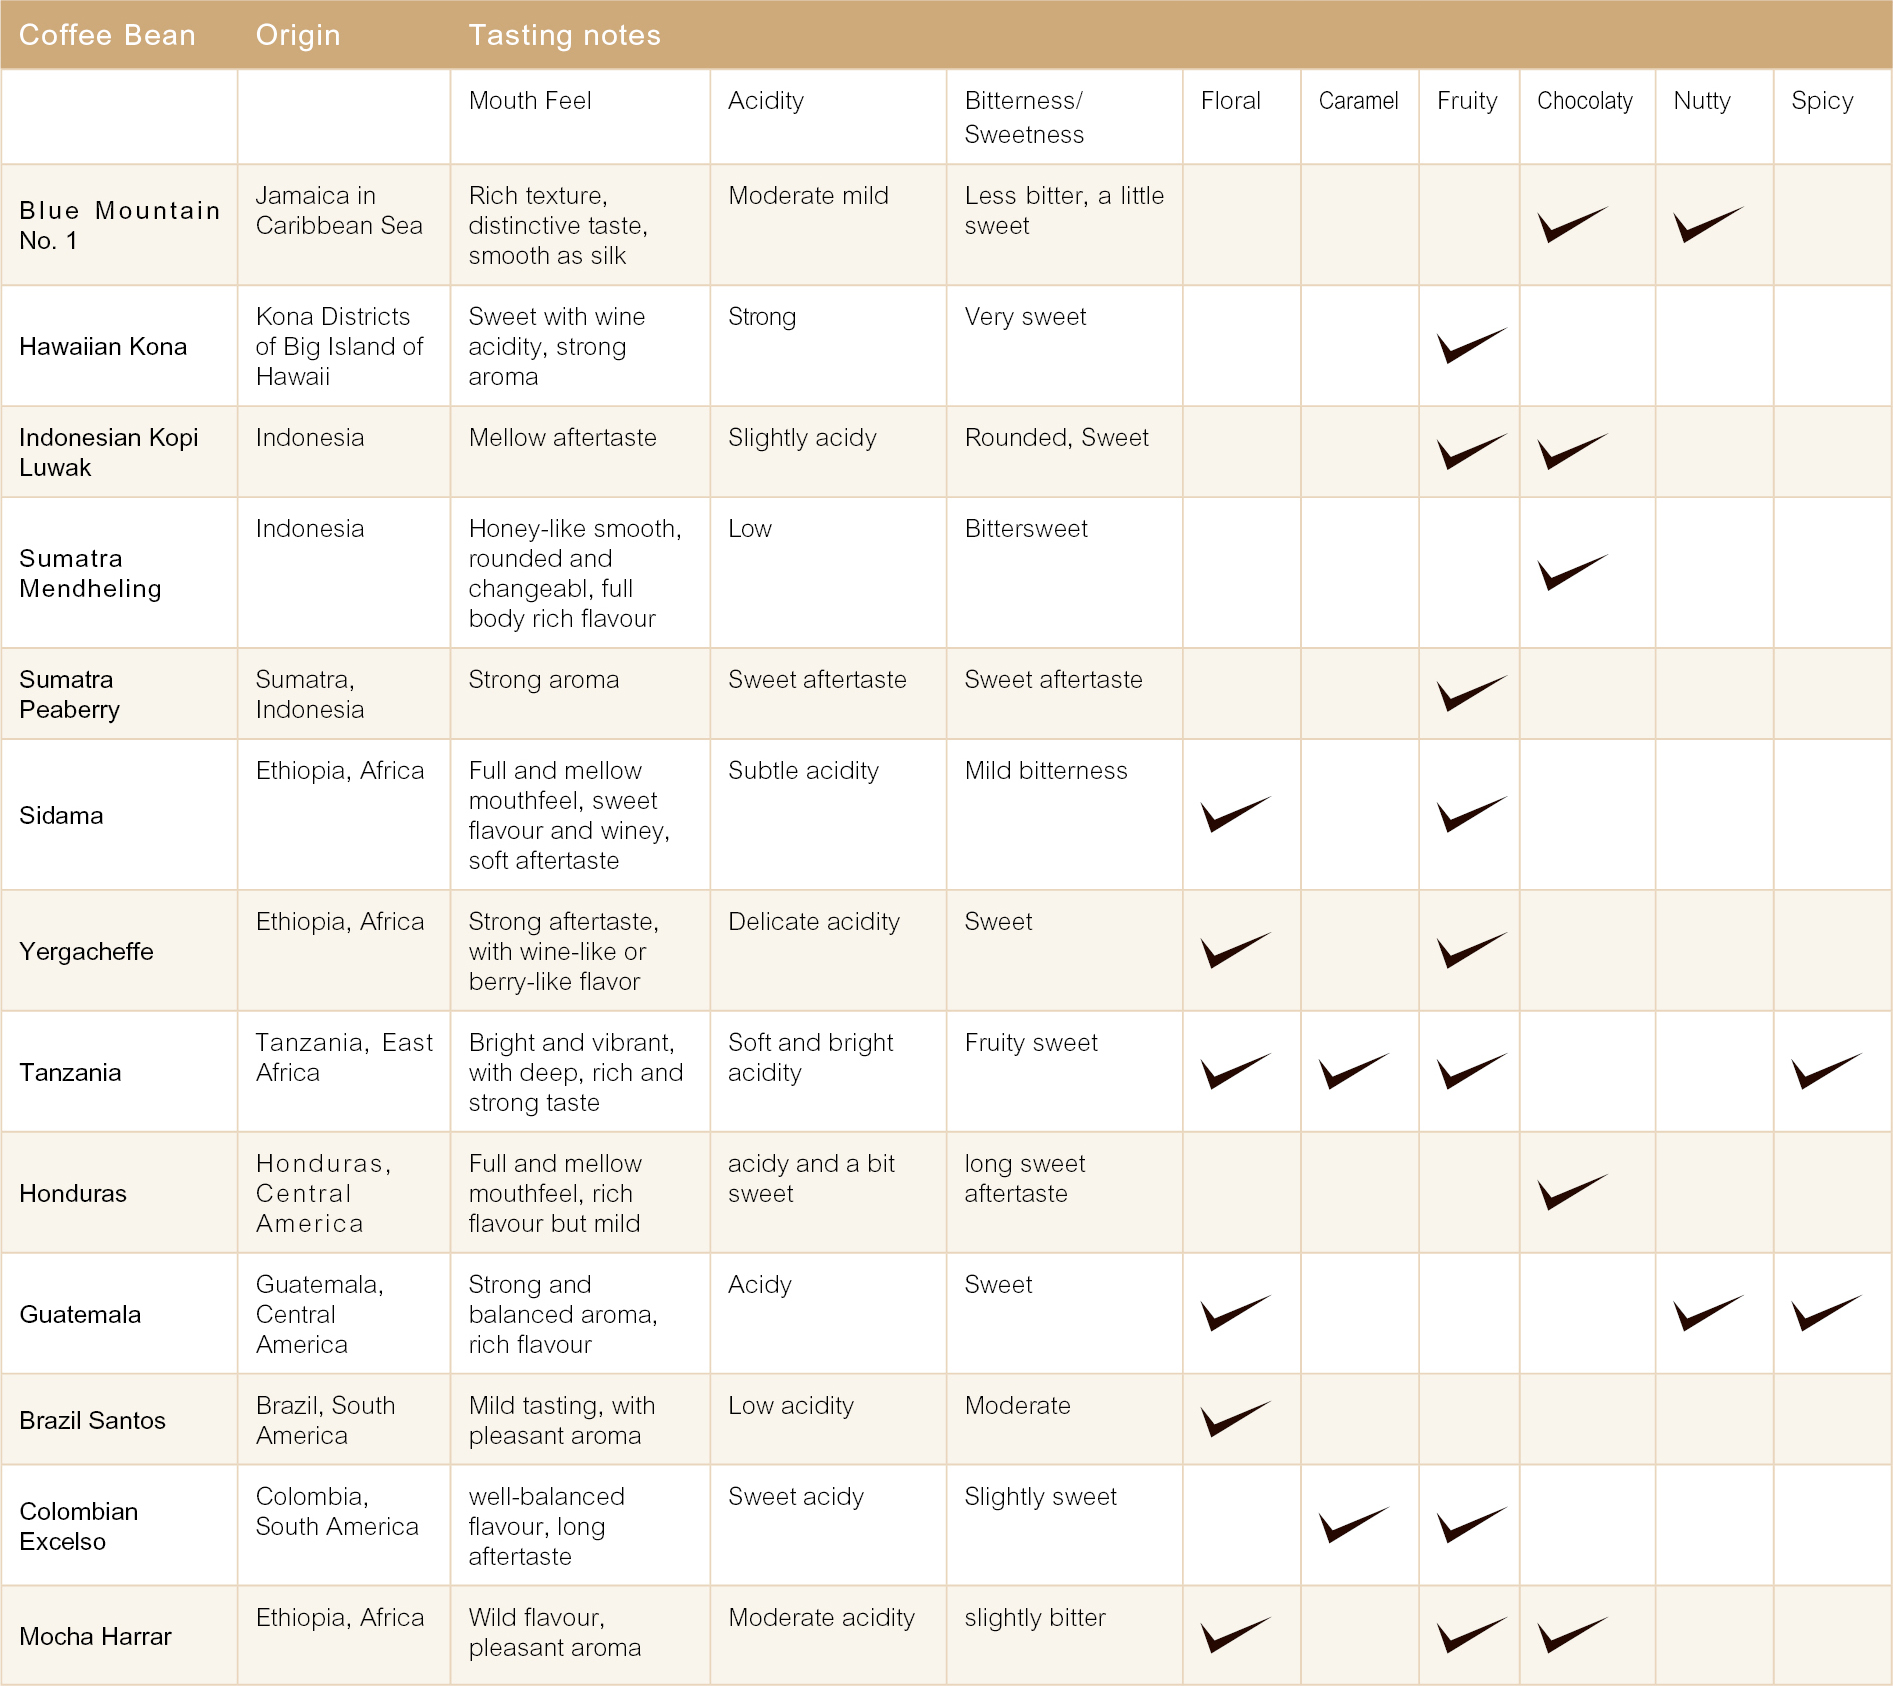Click the Nutty column subheader
This screenshot has width=1893, height=1686.
point(1702,101)
